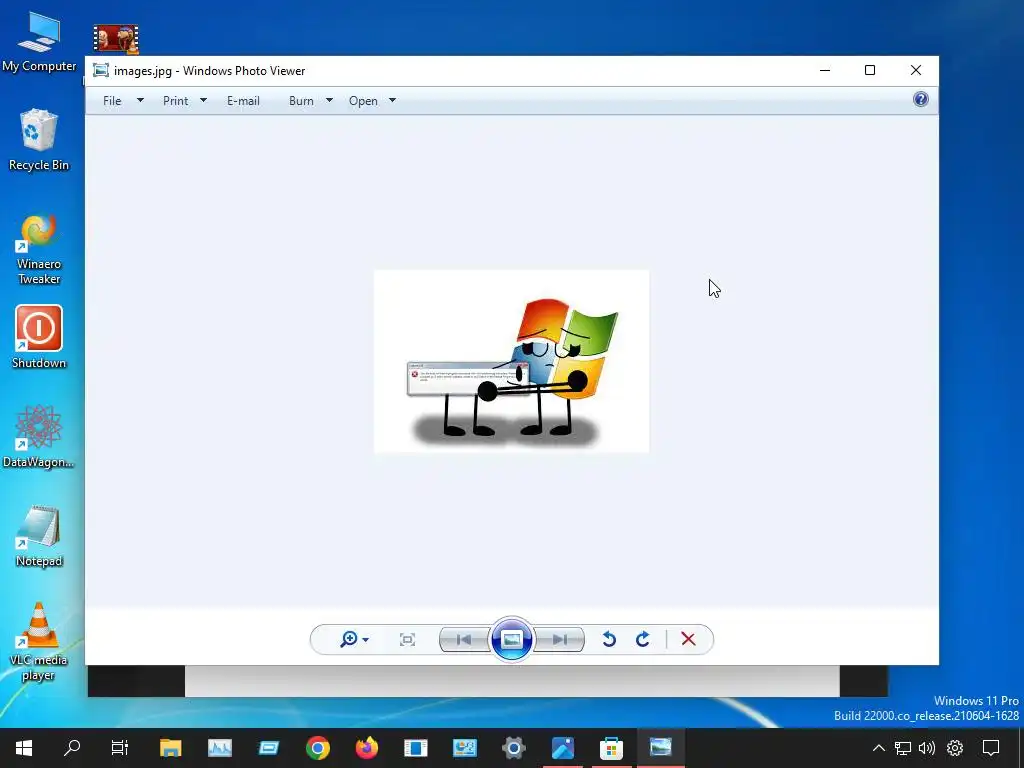Show hidden system tray icons
The height and width of the screenshot is (768, 1024).
click(x=879, y=748)
